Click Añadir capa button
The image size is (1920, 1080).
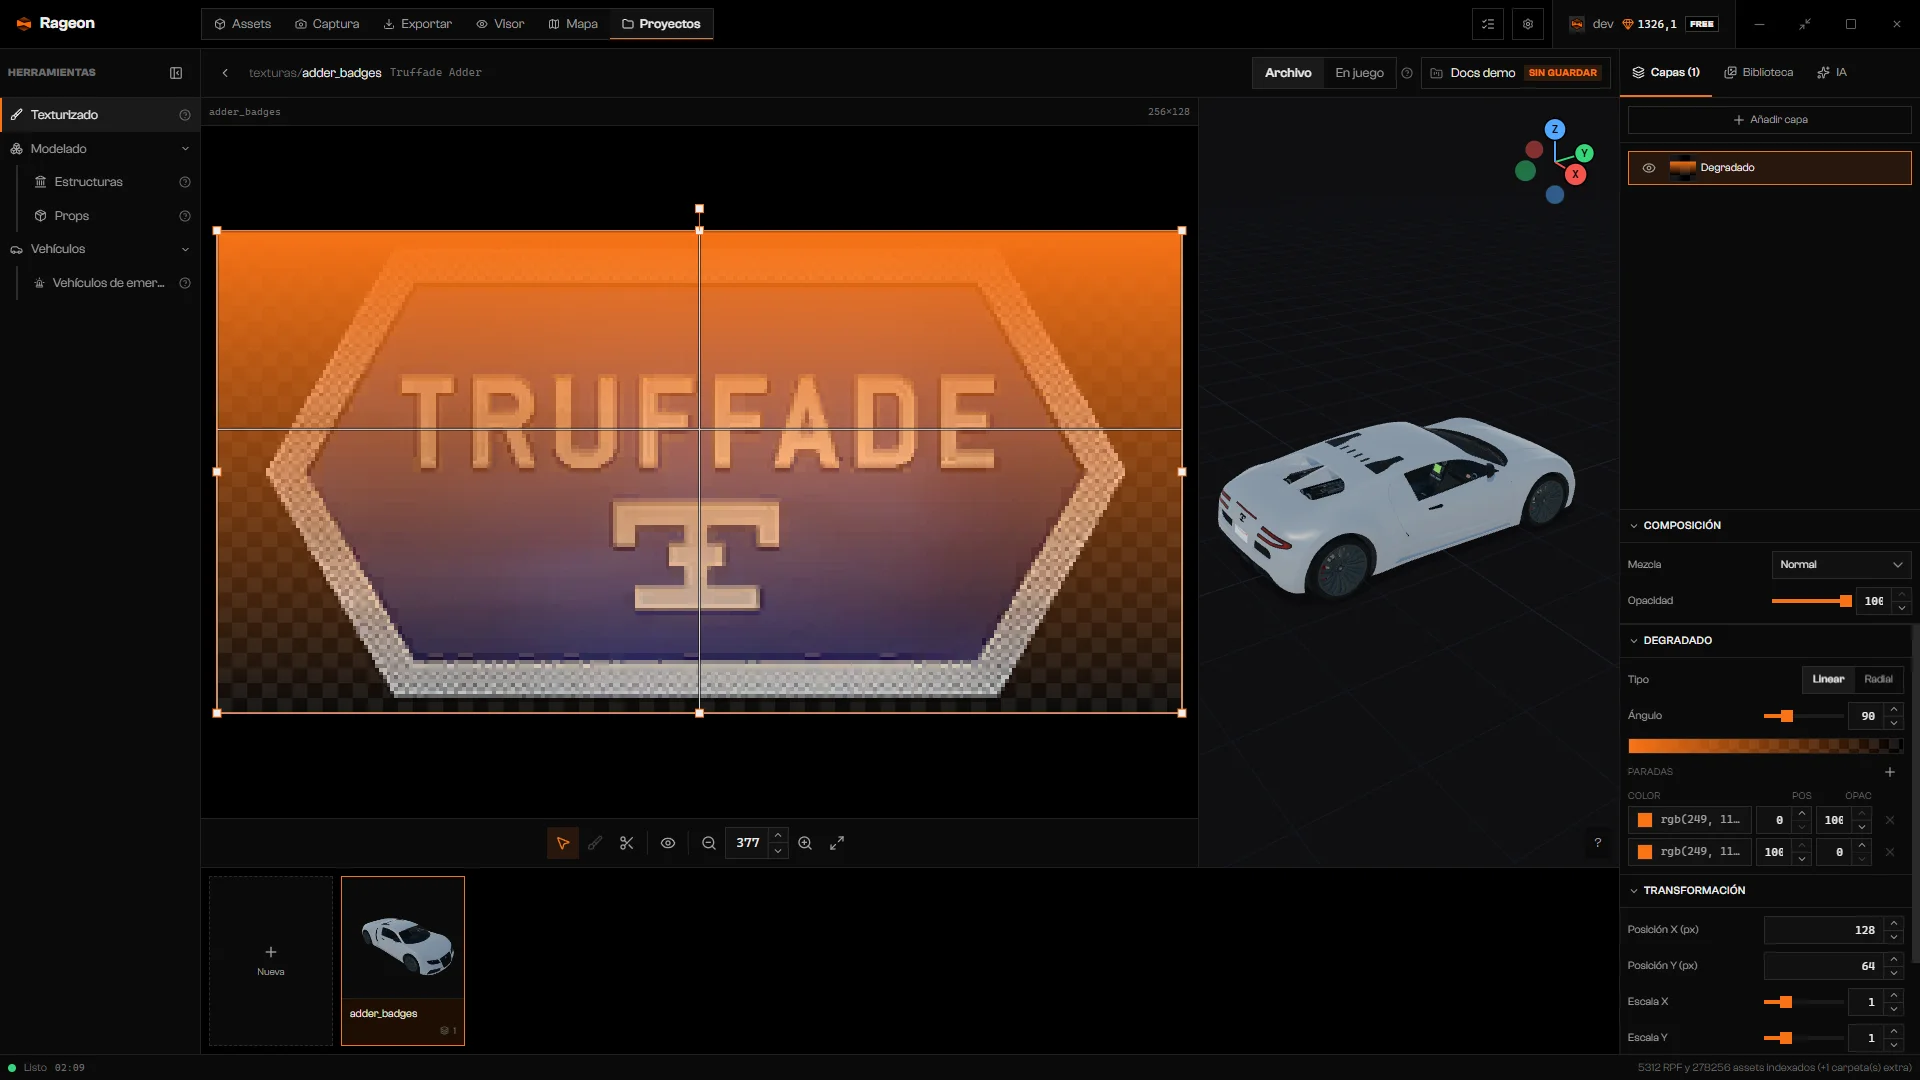click(1769, 120)
